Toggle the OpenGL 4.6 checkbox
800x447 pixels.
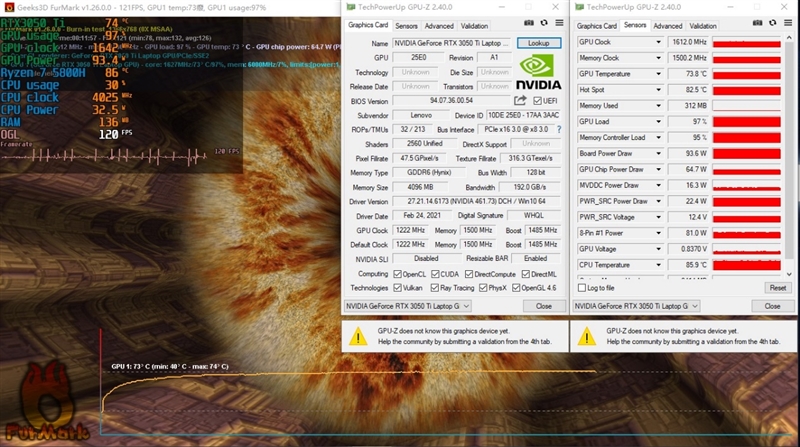516,288
